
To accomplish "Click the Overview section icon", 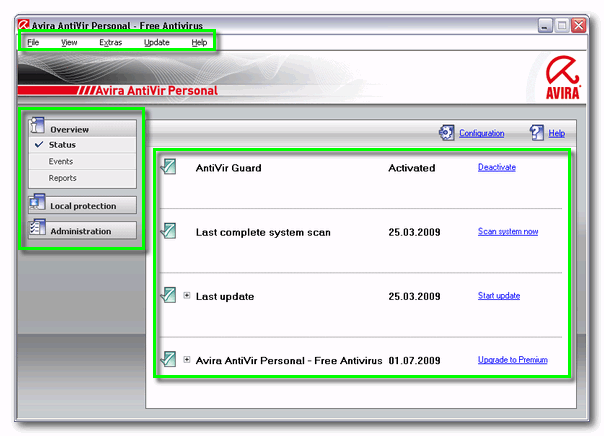I will pyautogui.click(x=37, y=125).
